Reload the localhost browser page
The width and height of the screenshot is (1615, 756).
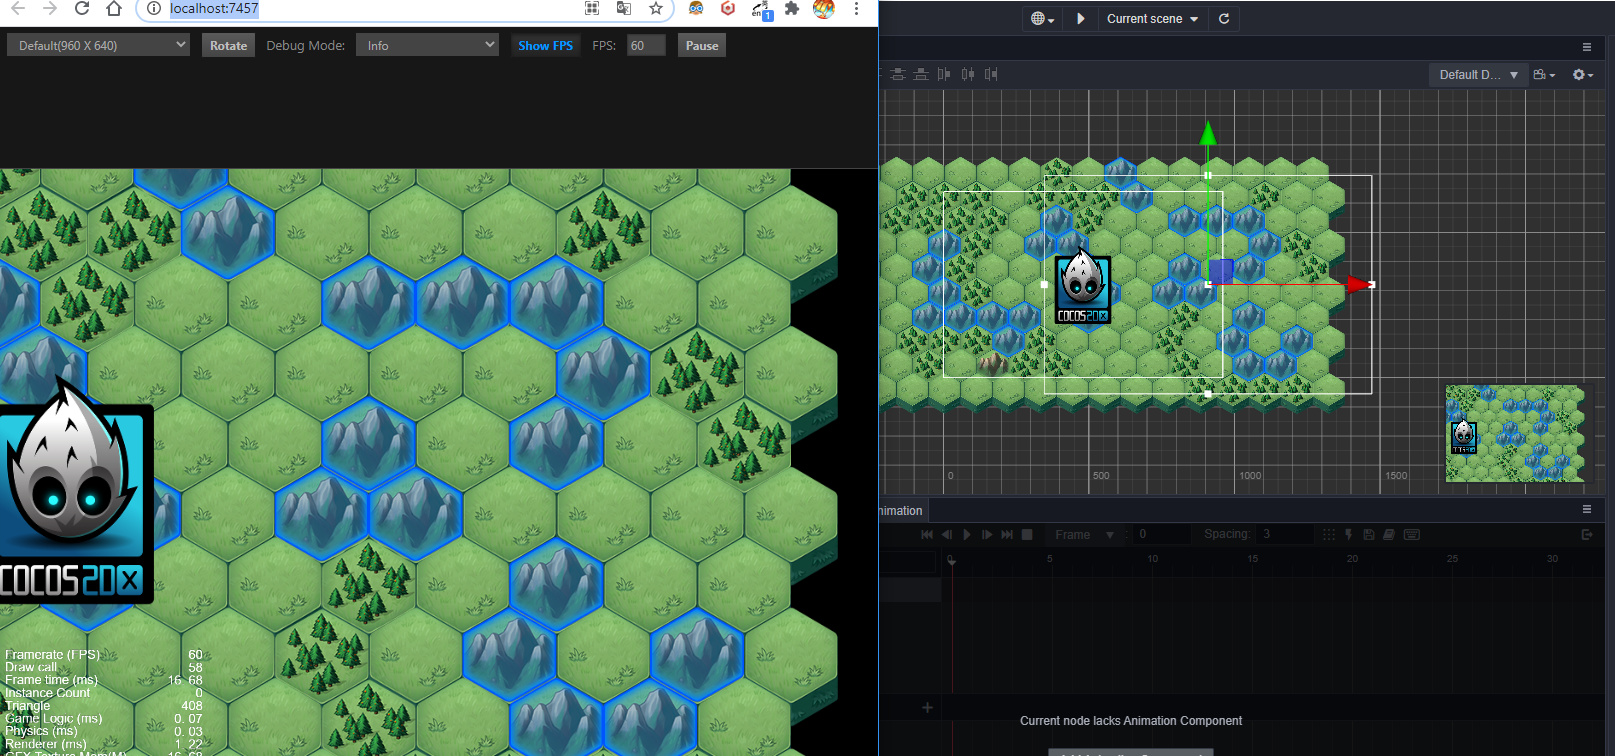coord(82,9)
